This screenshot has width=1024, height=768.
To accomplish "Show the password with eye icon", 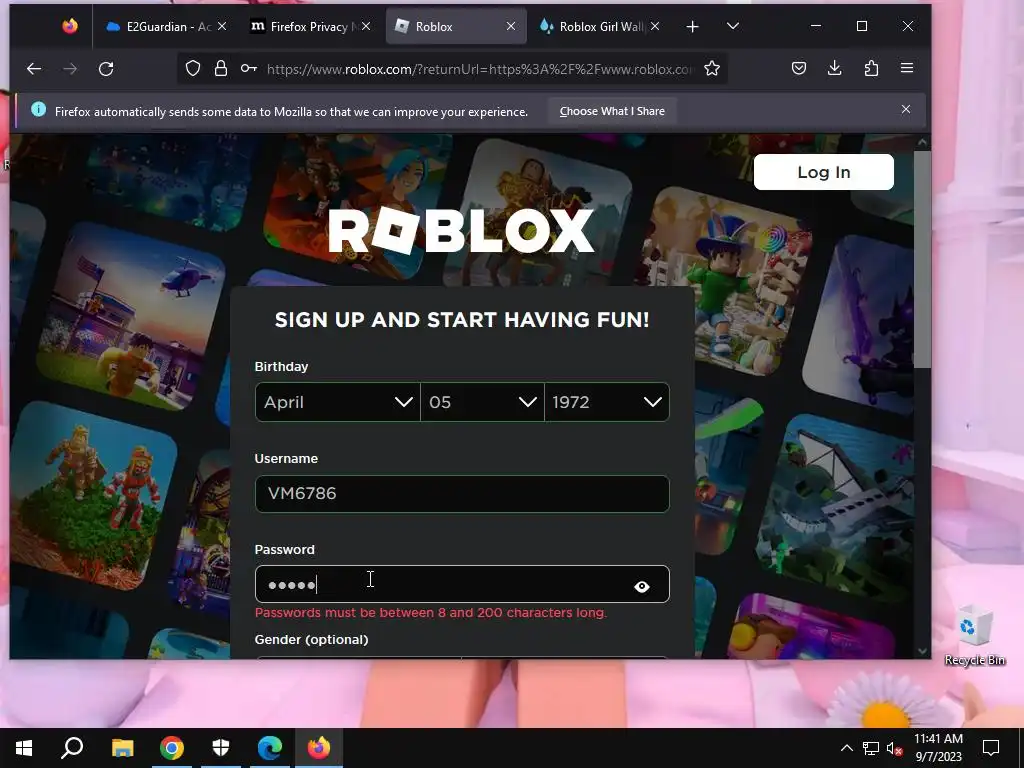I will (642, 586).
